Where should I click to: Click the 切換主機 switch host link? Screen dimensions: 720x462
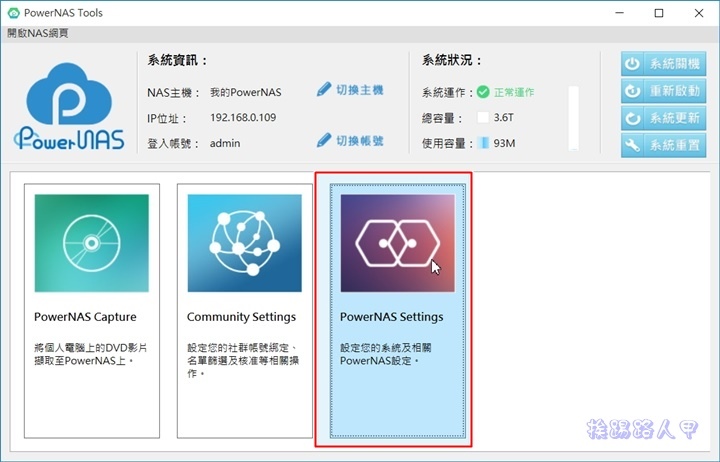(x=359, y=90)
